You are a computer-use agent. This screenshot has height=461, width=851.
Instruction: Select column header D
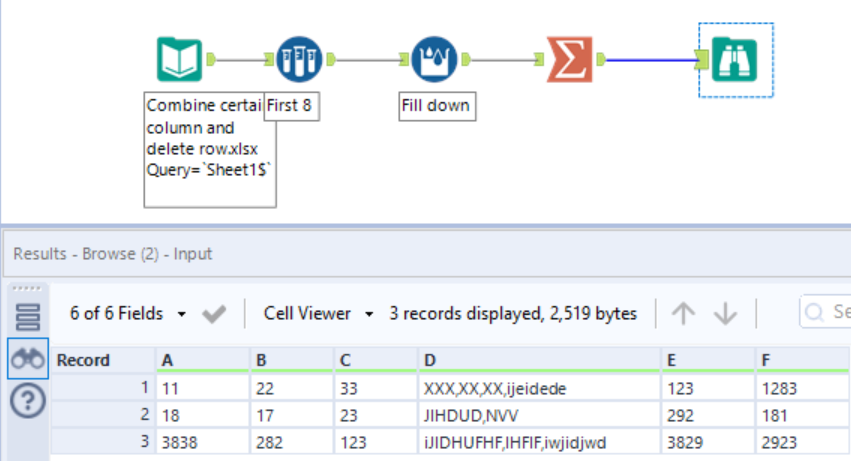click(x=538, y=360)
